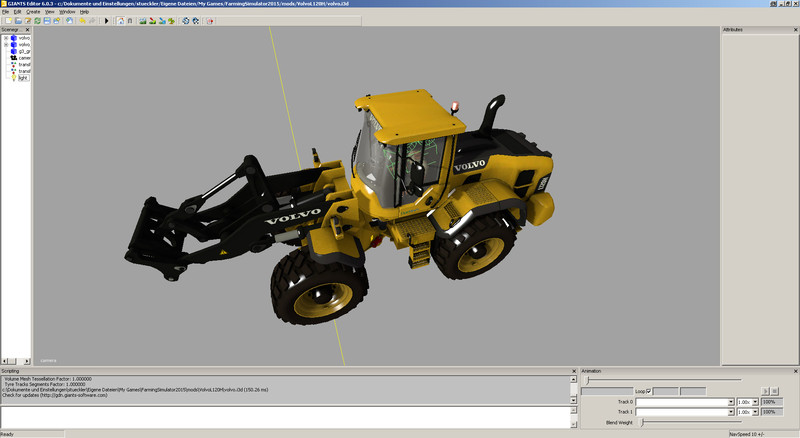Click the camera icon in the scenegraph
The image size is (800, 438).
(x=14, y=58)
